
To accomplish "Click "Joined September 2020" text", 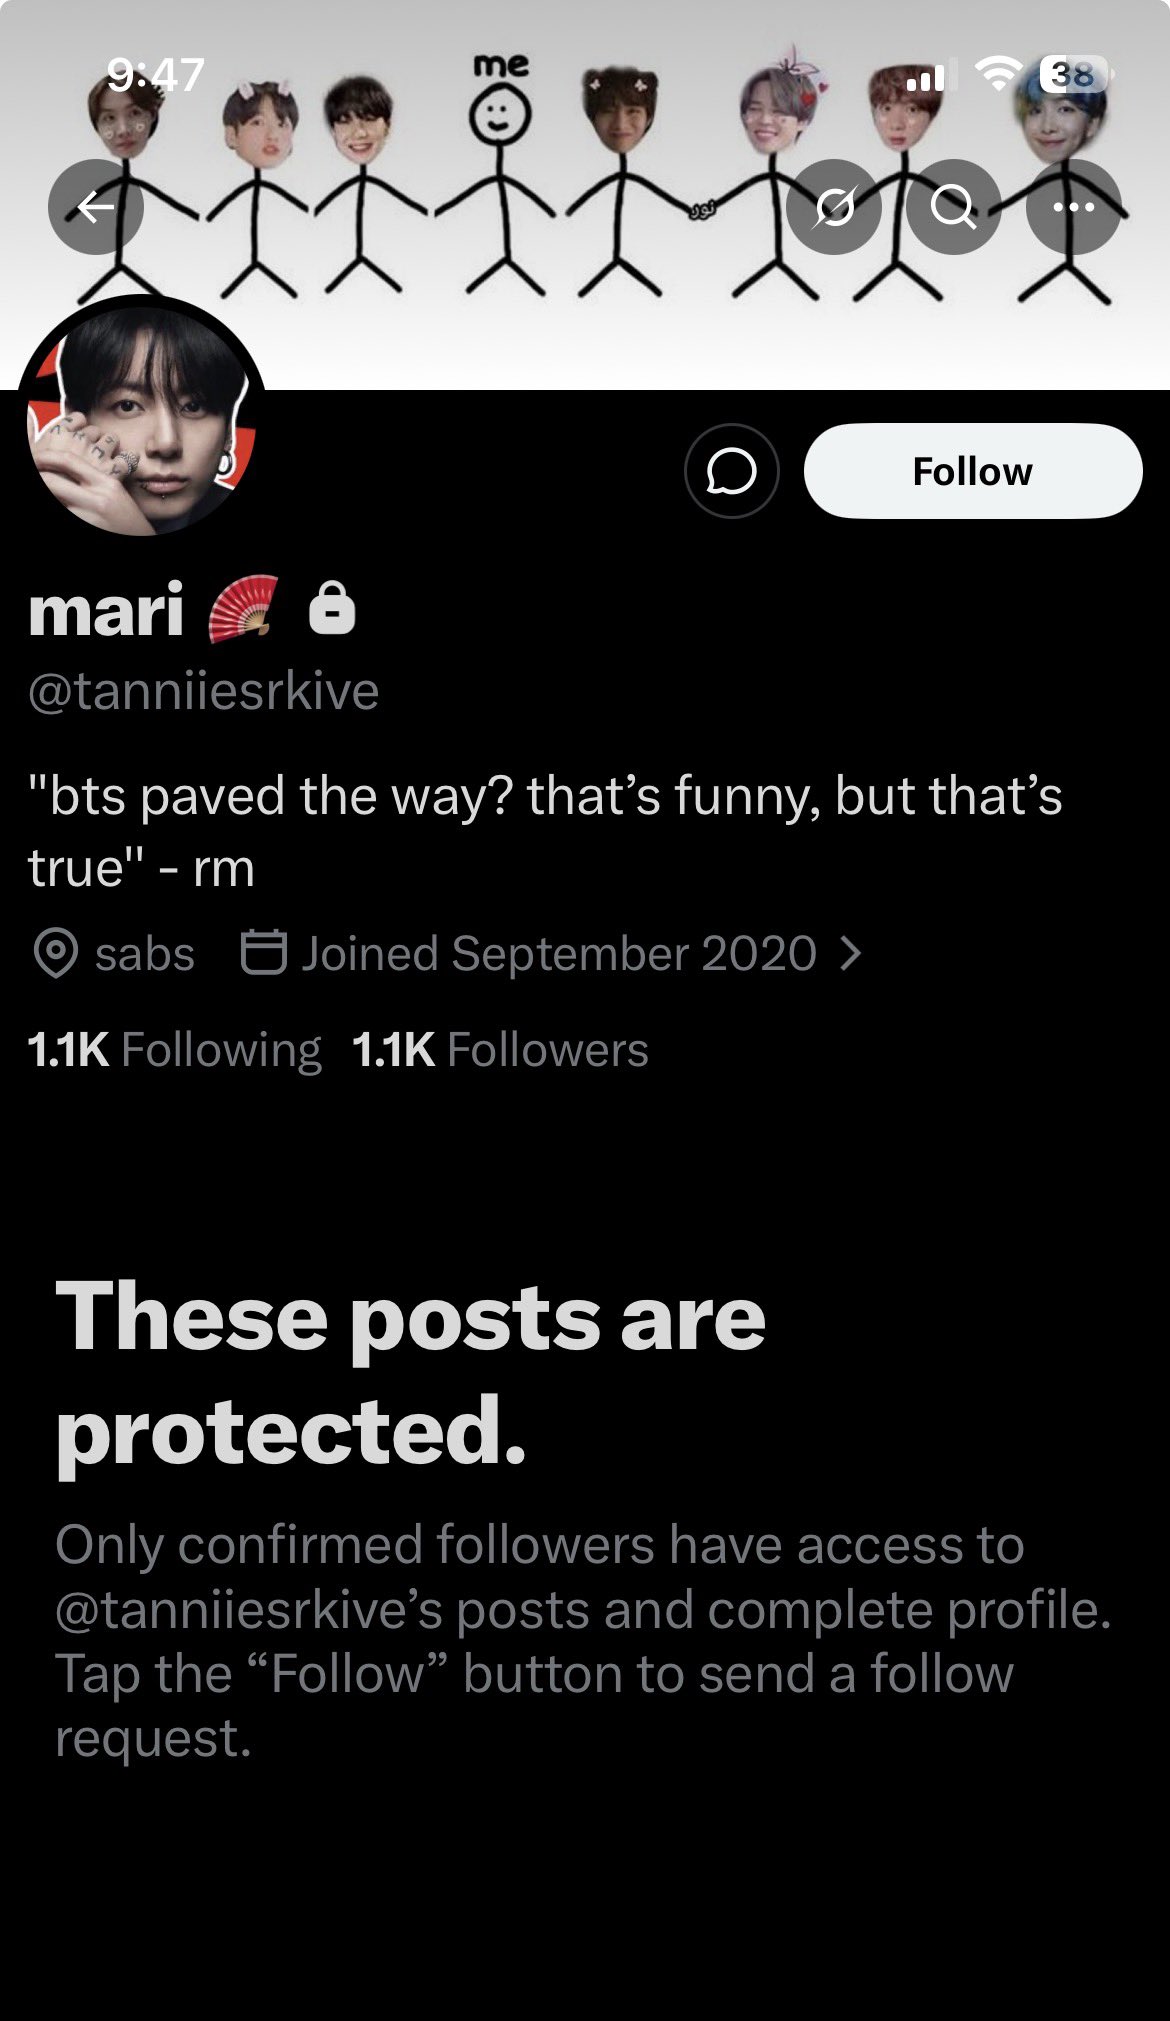I will tap(559, 953).
